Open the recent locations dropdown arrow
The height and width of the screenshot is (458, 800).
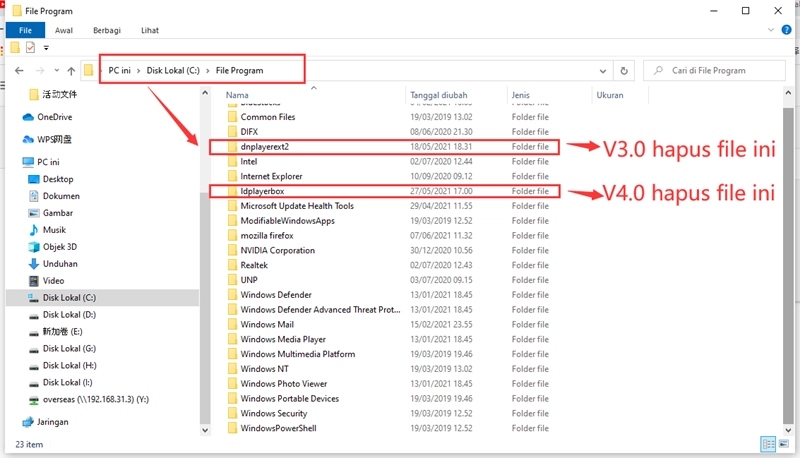coord(56,70)
